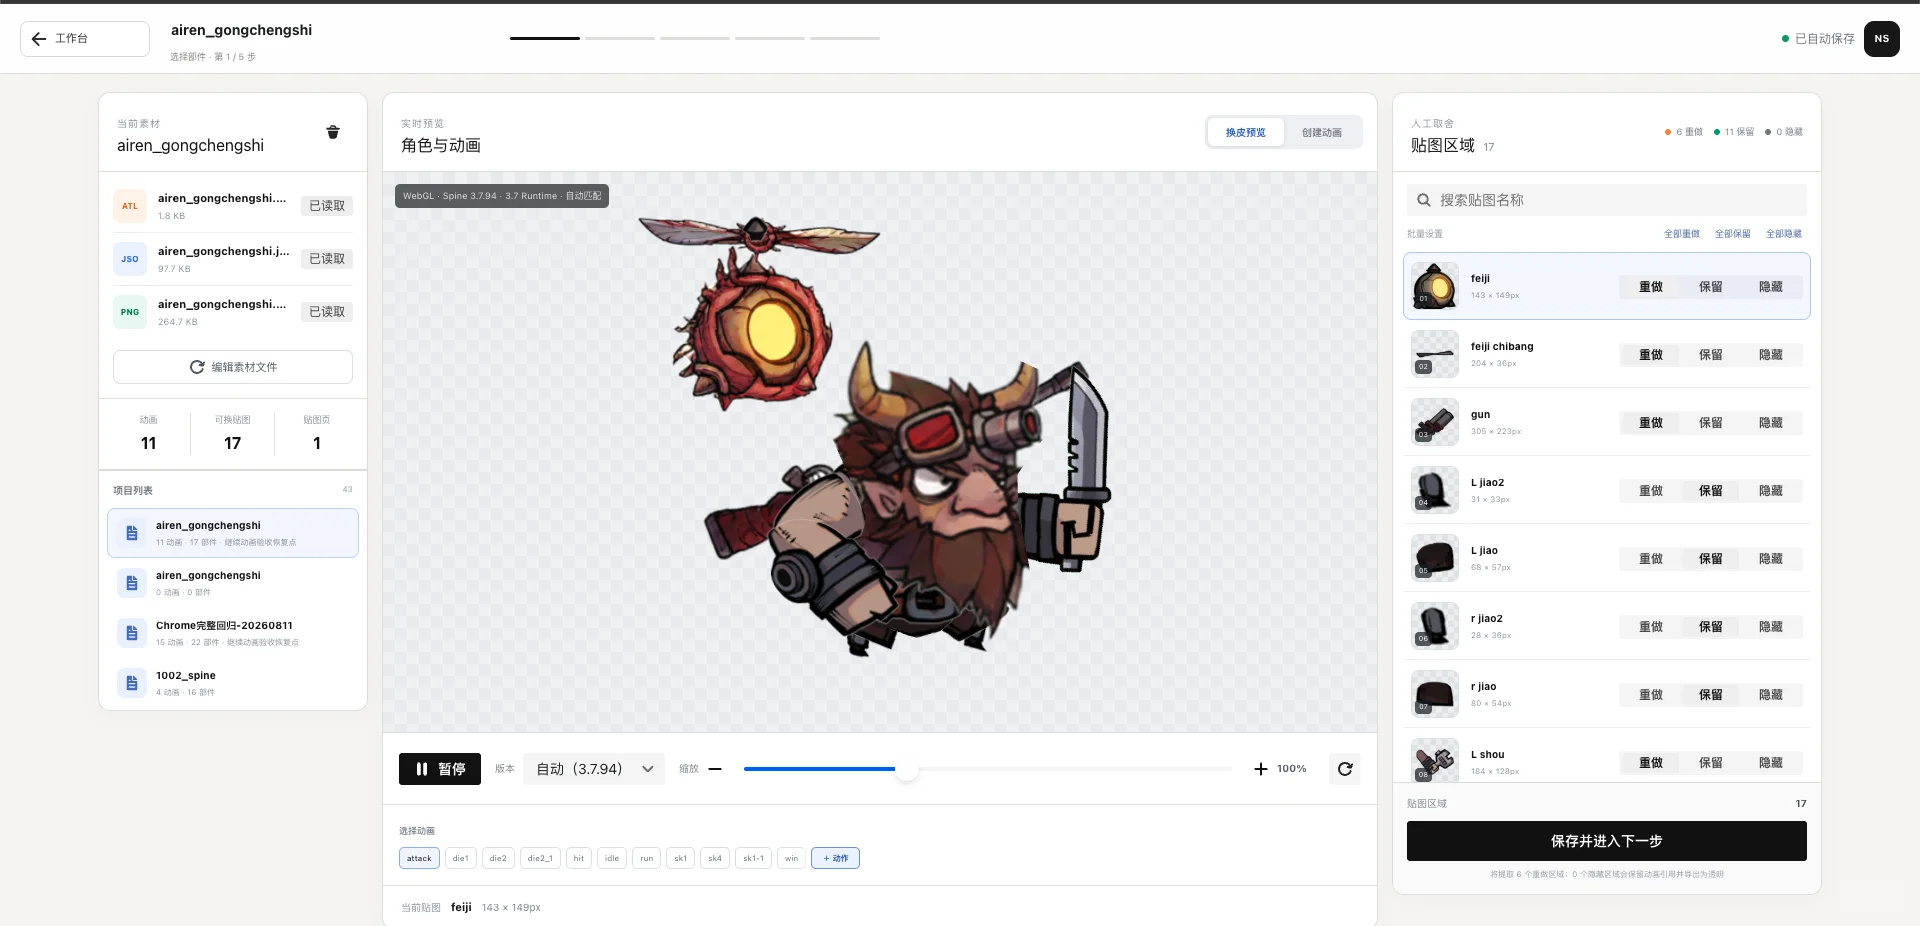Set r jiao2 to 重做
This screenshot has height=926, width=1920.
point(1651,627)
